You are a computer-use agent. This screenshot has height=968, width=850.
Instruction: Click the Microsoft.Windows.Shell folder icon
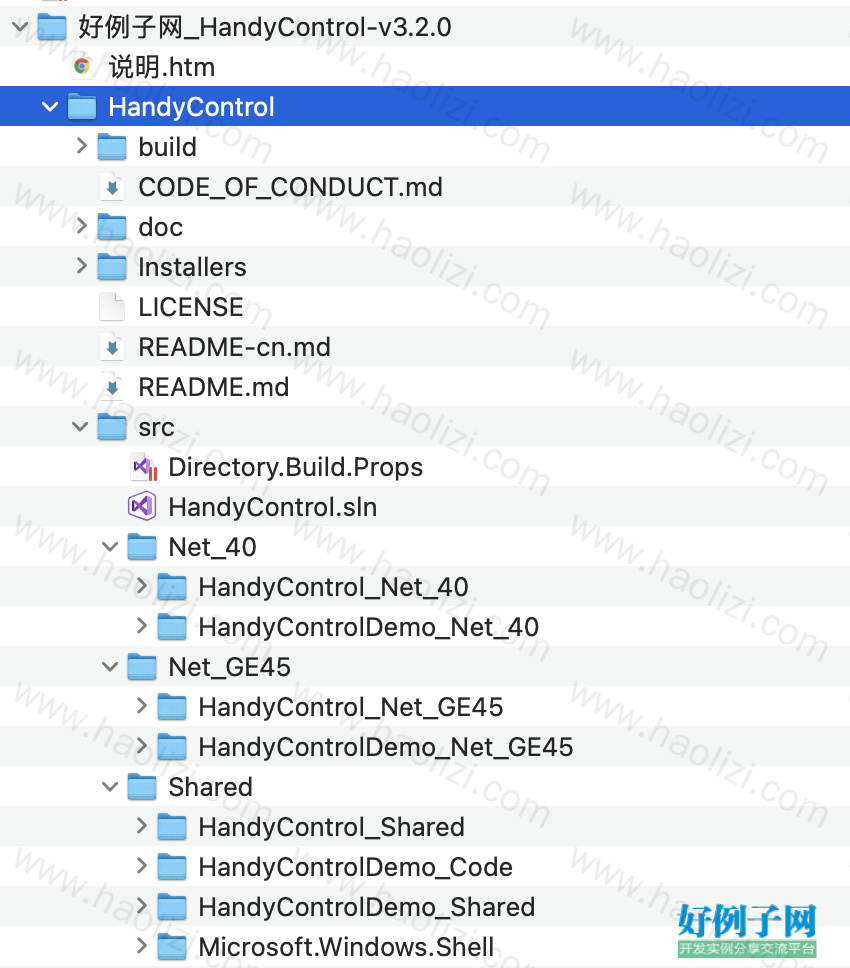(x=172, y=946)
